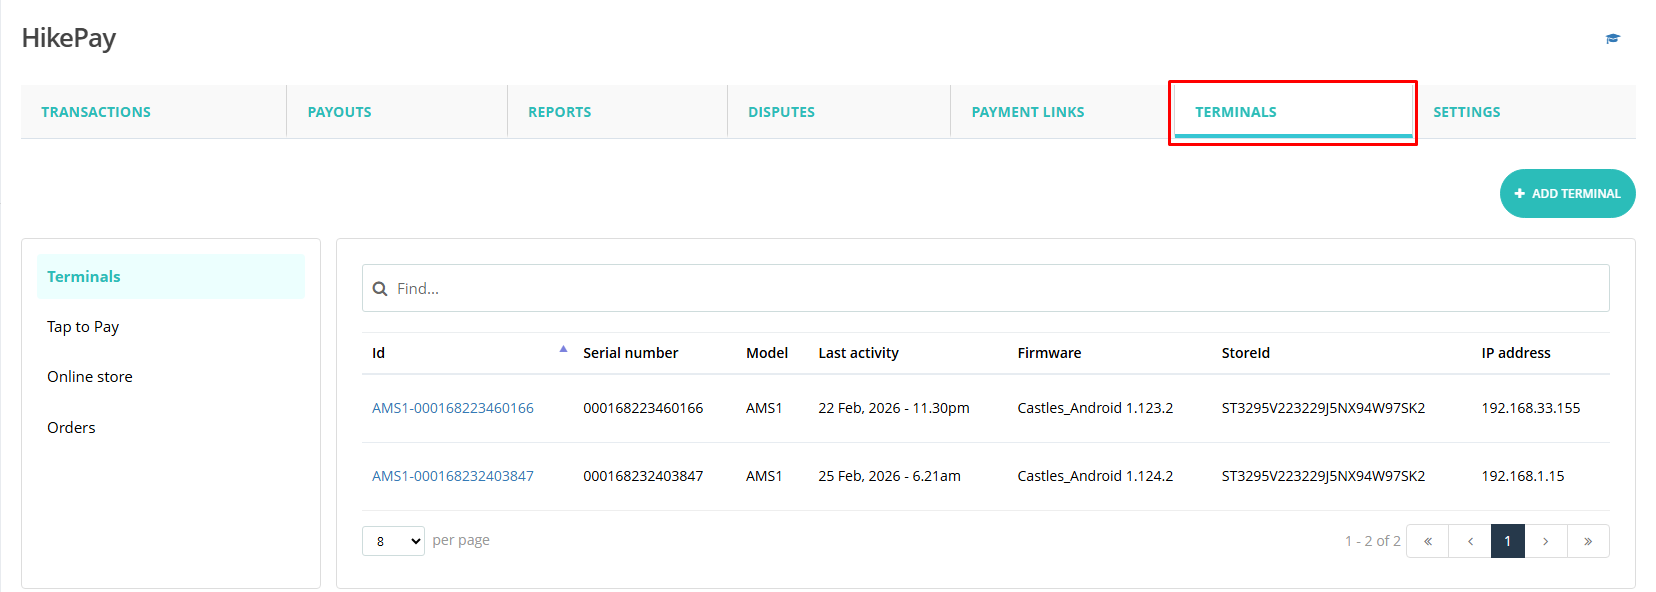Select Orders in the sidebar

tap(71, 428)
